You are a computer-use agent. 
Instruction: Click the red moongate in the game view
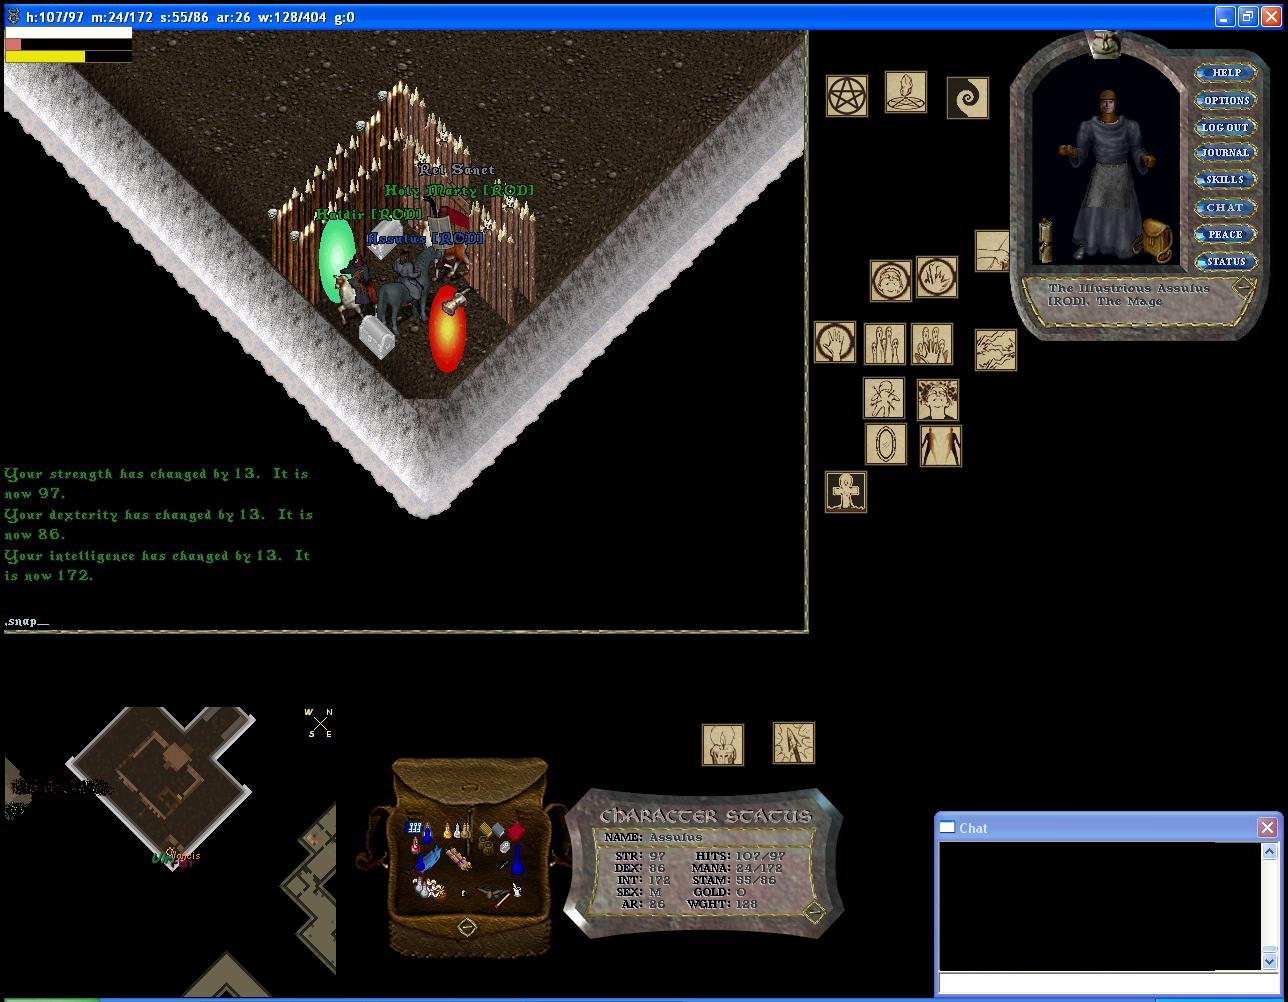(x=447, y=330)
